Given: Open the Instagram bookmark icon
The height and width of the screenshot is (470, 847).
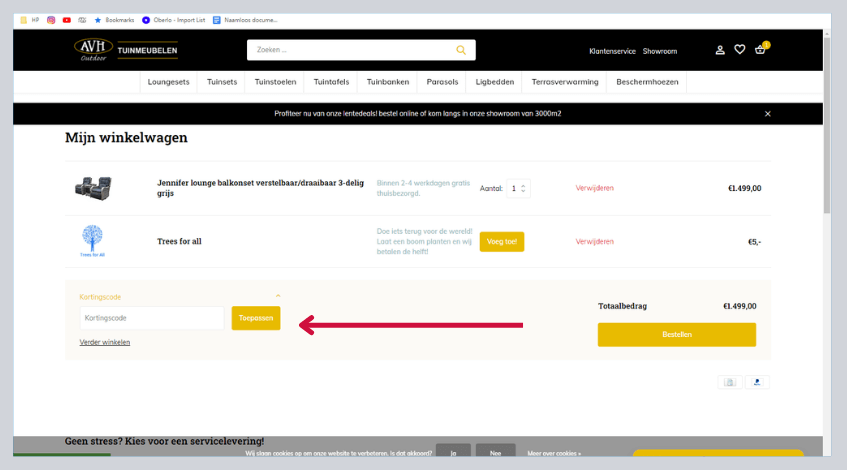Looking at the screenshot, I should pos(51,19).
